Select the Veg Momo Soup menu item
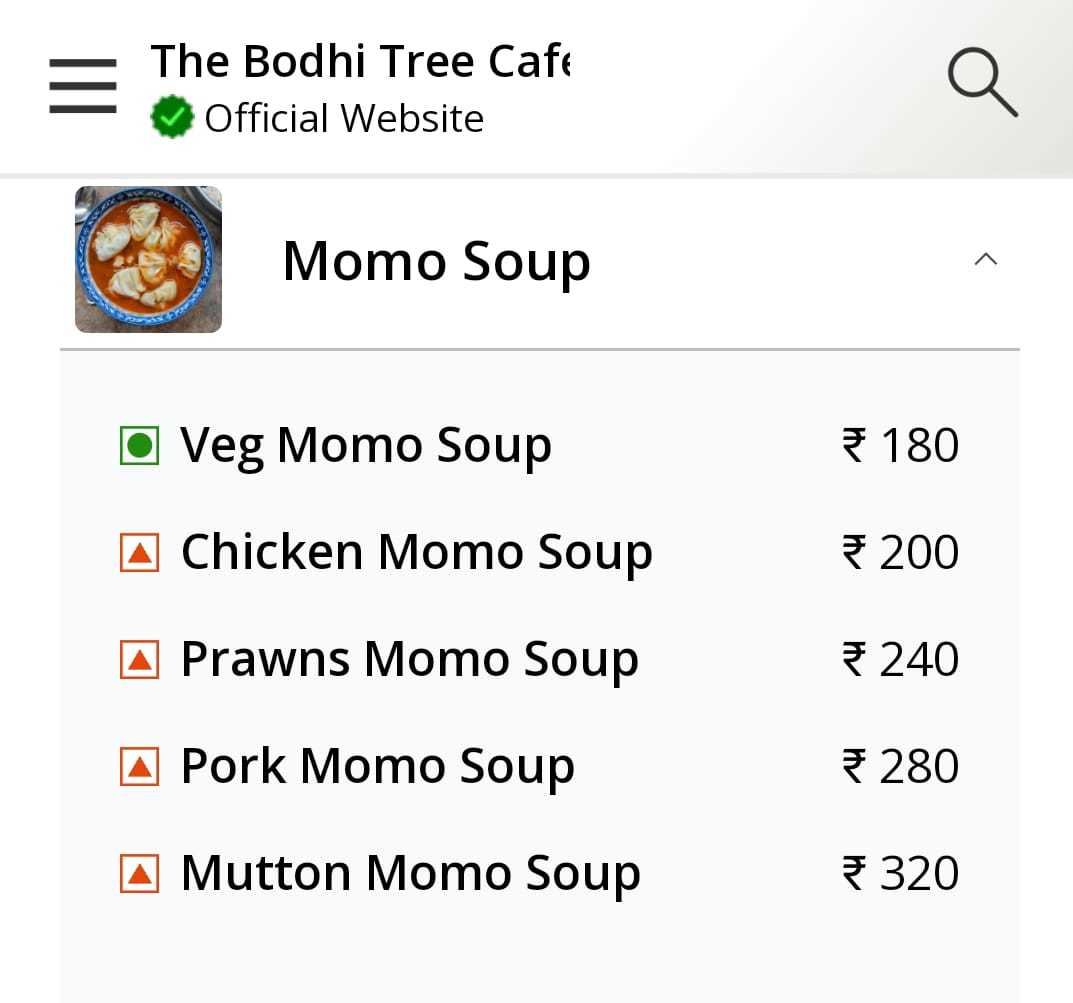The image size is (1073, 1003). pos(365,444)
